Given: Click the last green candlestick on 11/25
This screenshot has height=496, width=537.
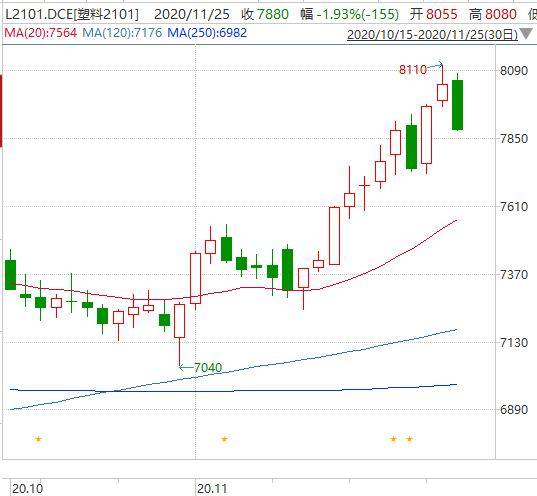Looking at the screenshot, I should coord(458,105).
